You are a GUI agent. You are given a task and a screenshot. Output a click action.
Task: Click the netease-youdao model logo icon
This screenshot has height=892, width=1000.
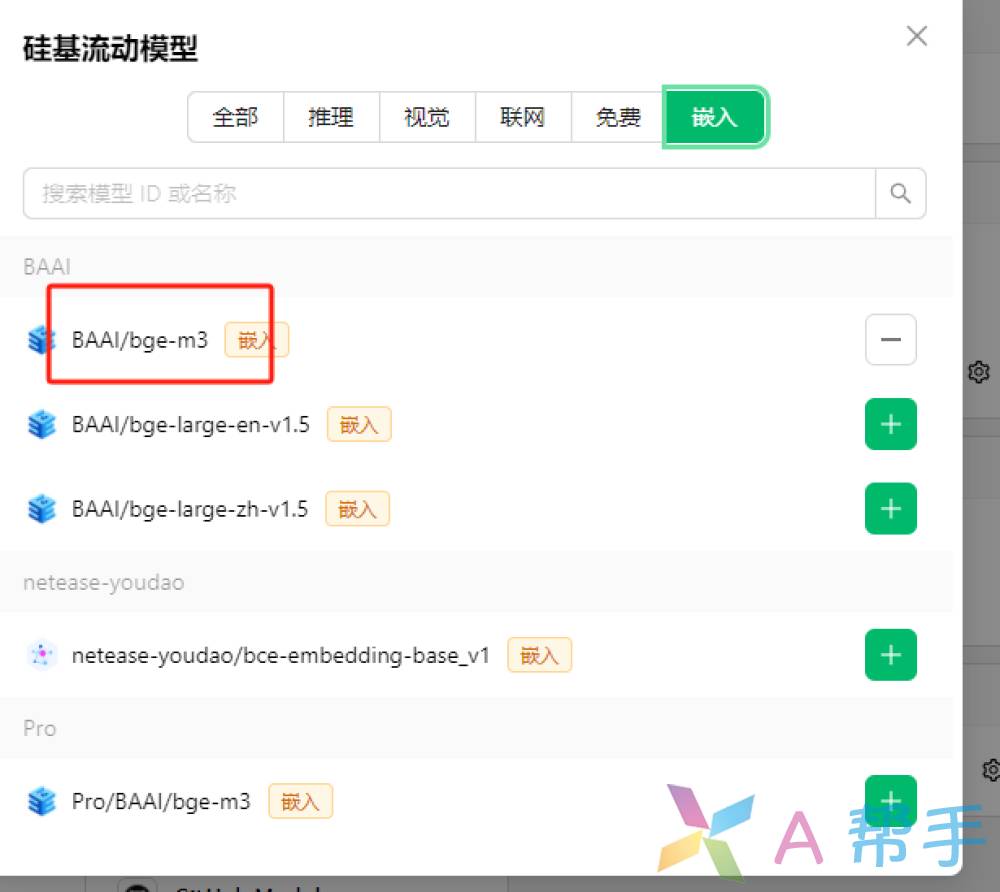click(x=42, y=655)
